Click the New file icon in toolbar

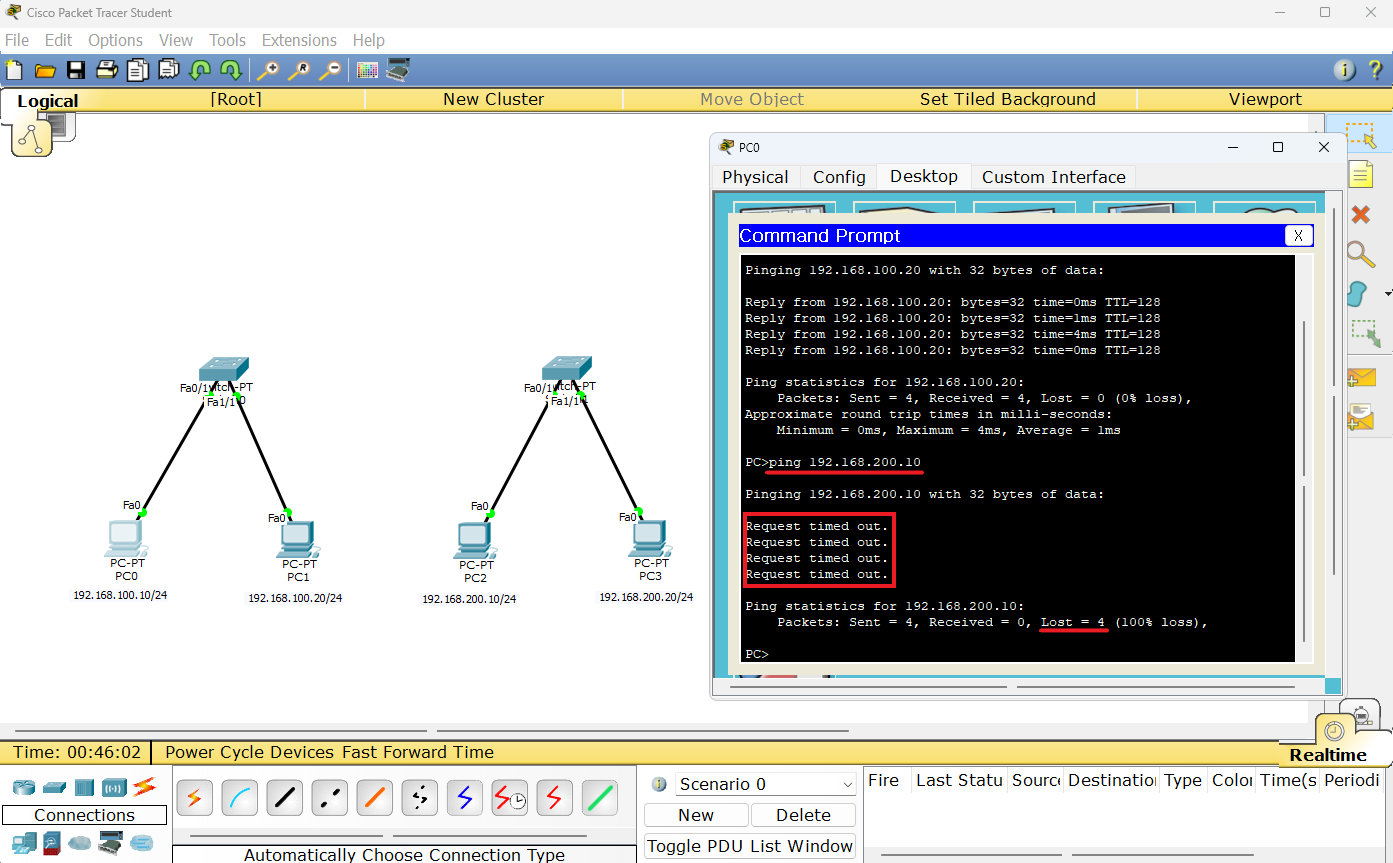pos(14,70)
